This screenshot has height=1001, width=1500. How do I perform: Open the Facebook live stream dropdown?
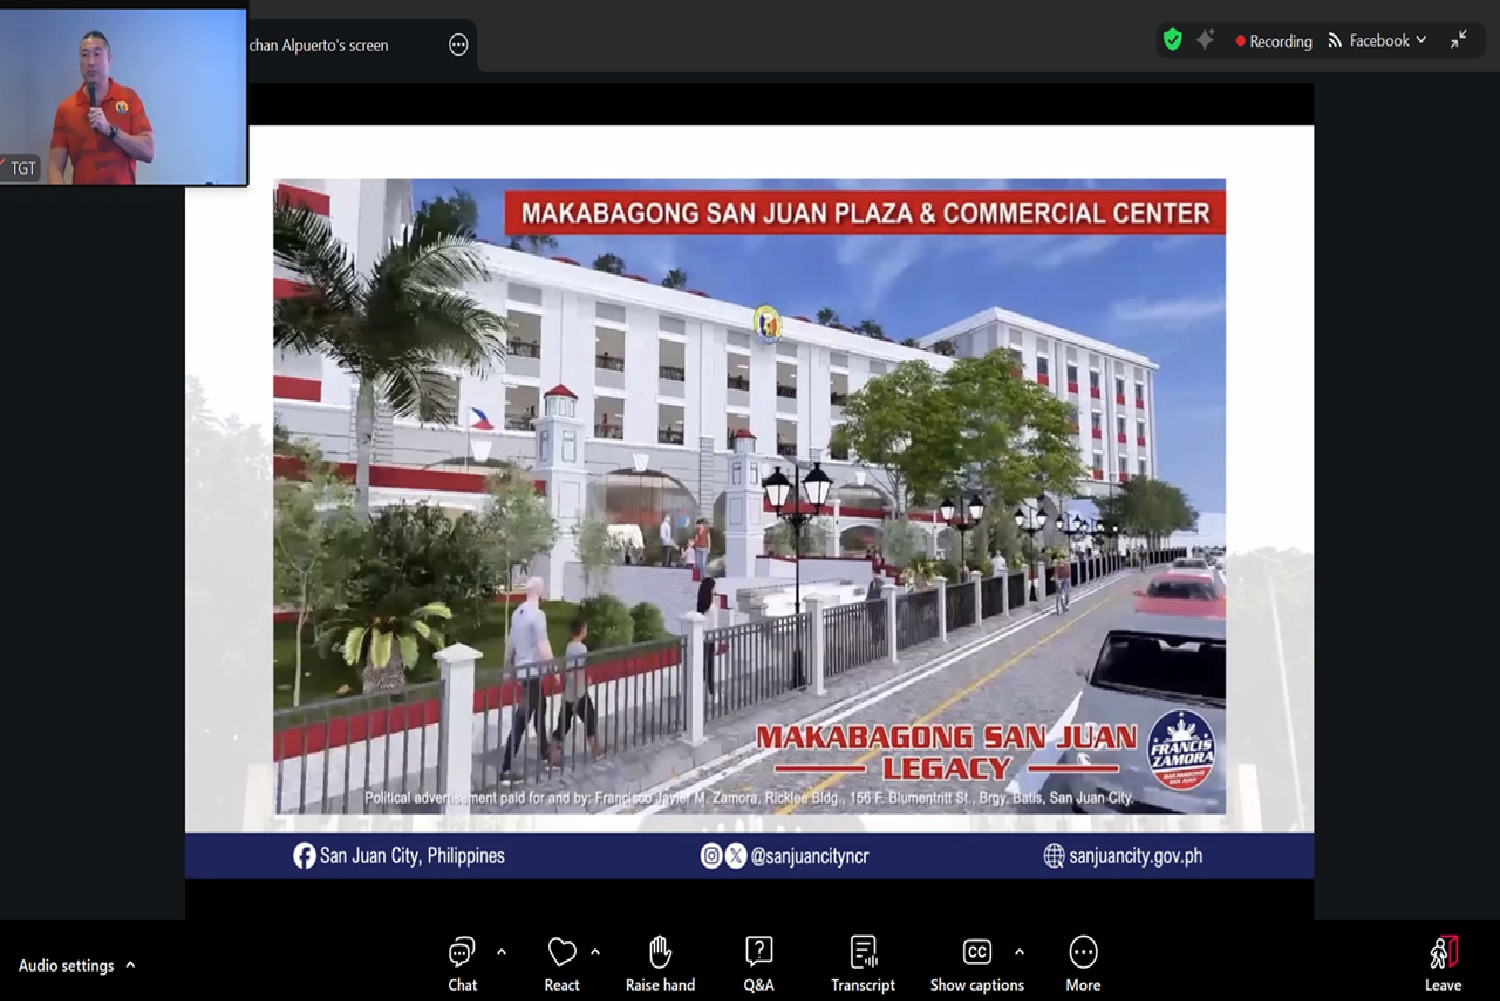pos(1378,41)
